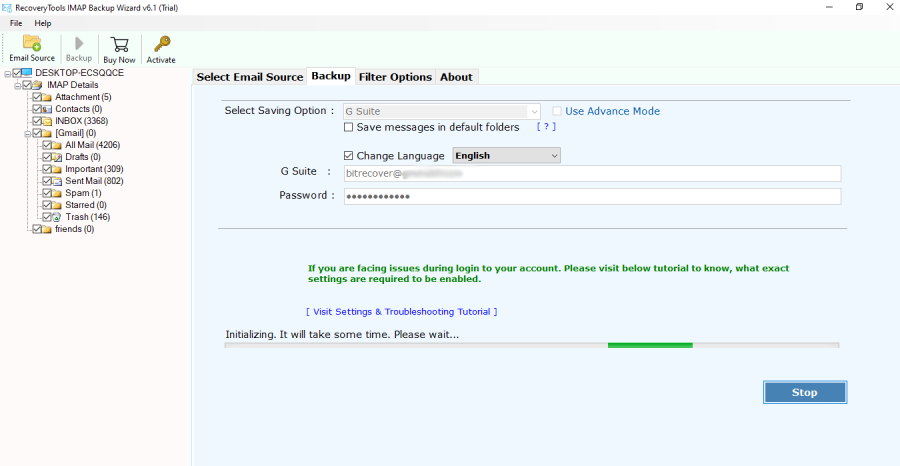Screen dimensions: 900x466
Task: Click into the Password input field
Action: tap(591, 196)
